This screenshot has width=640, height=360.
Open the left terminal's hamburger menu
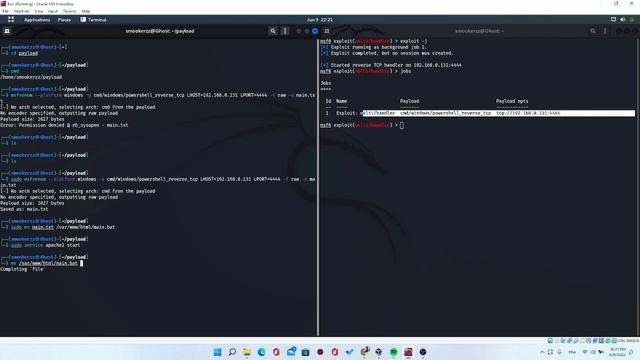pyautogui.click(x=285, y=31)
